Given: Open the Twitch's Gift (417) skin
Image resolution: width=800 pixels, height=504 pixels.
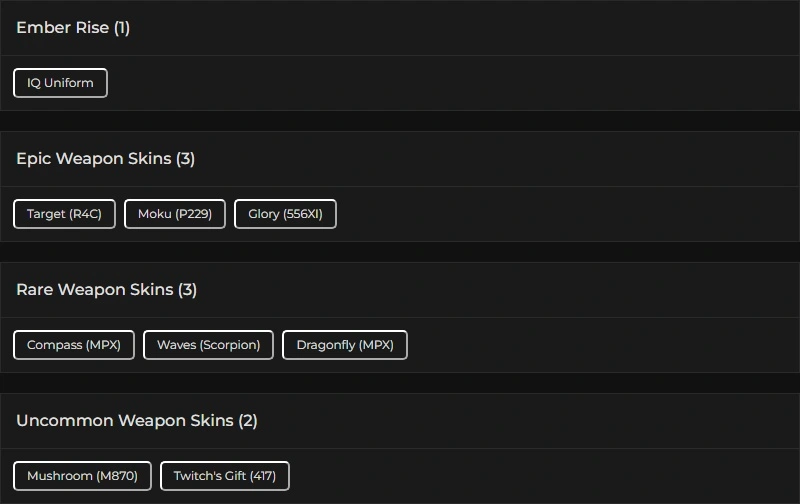Looking at the screenshot, I should point(225,476).
